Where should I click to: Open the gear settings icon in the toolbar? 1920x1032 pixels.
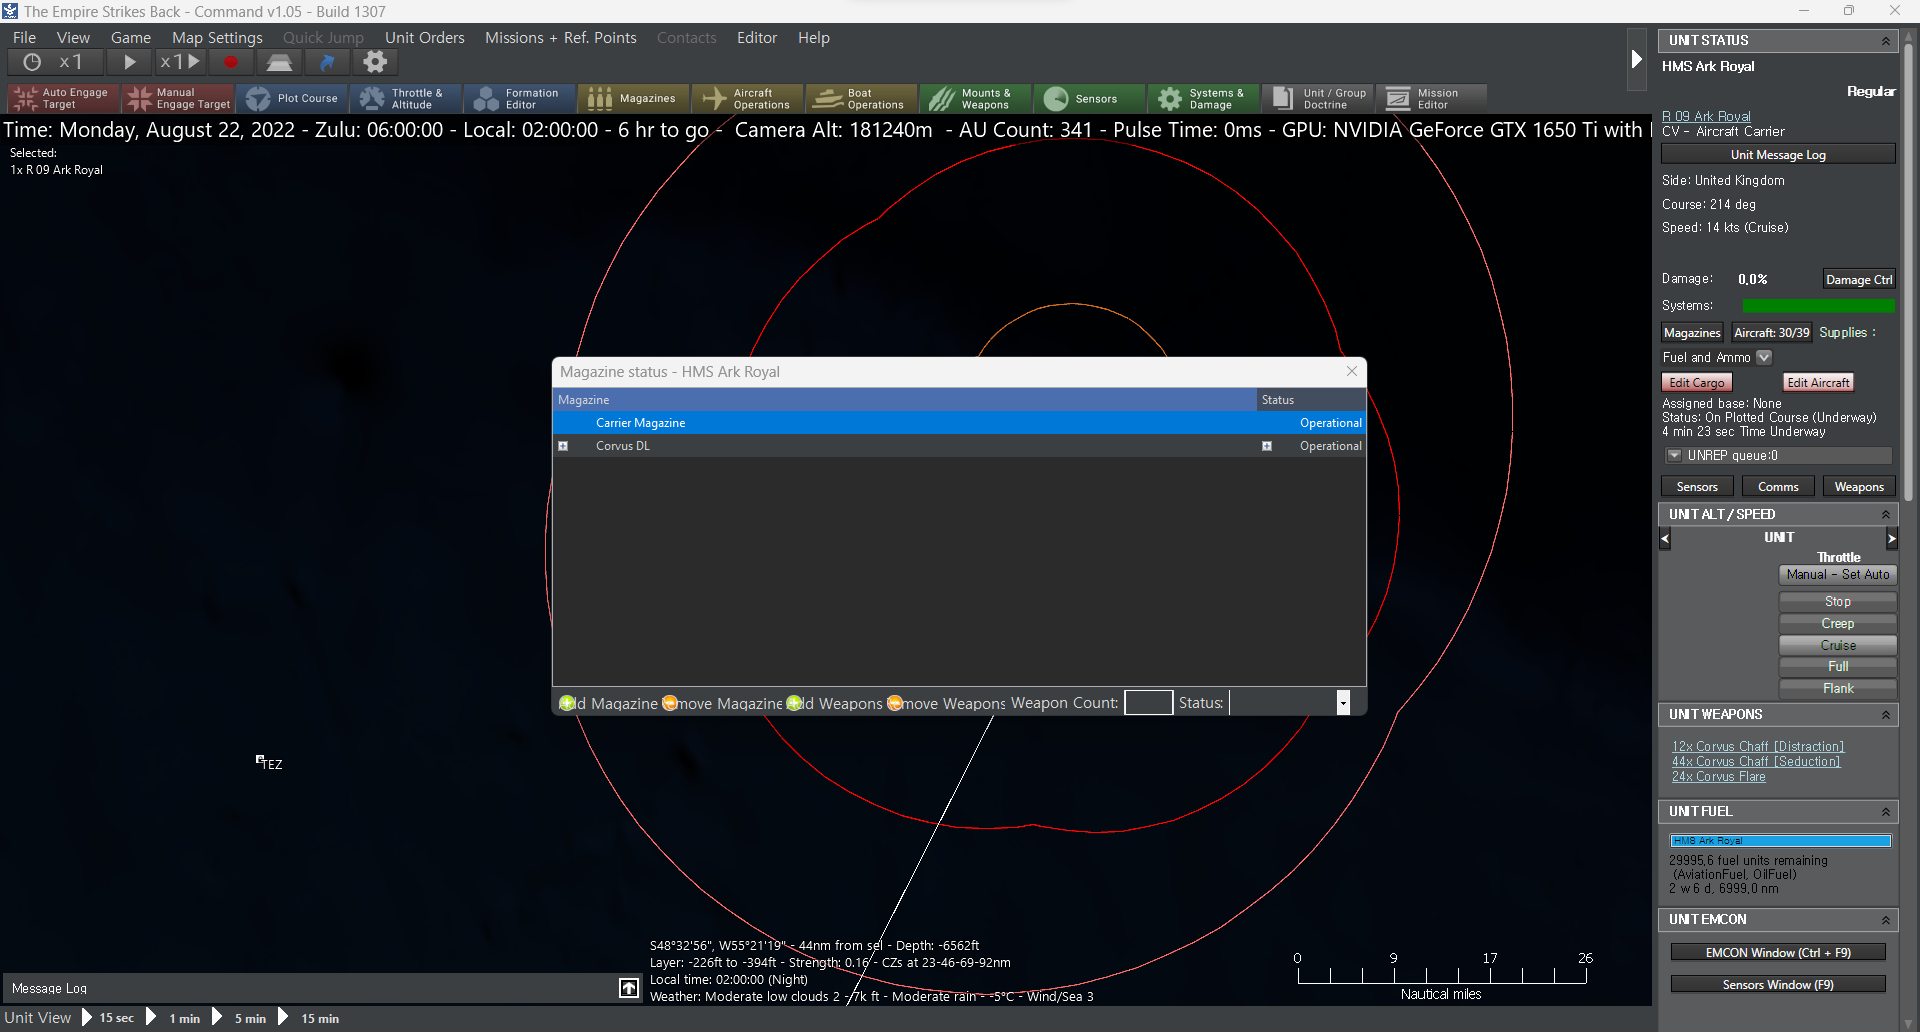click(x=375, y=62)
